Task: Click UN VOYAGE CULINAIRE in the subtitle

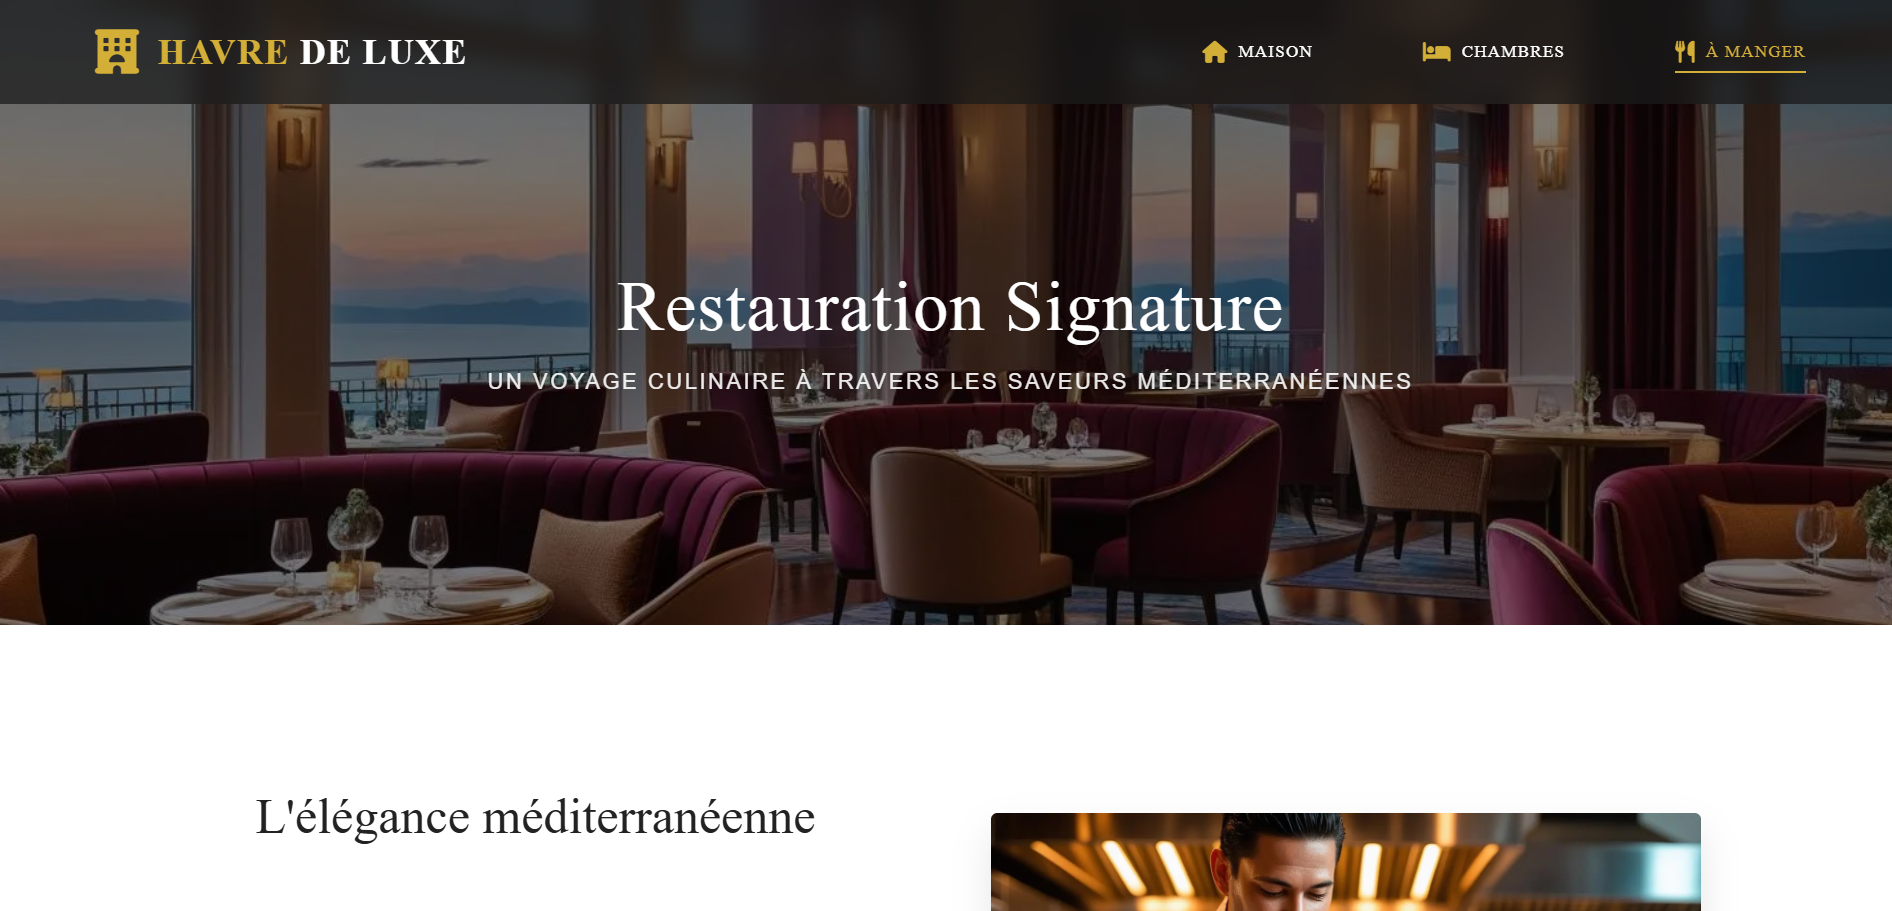Action: pos(637,381)
